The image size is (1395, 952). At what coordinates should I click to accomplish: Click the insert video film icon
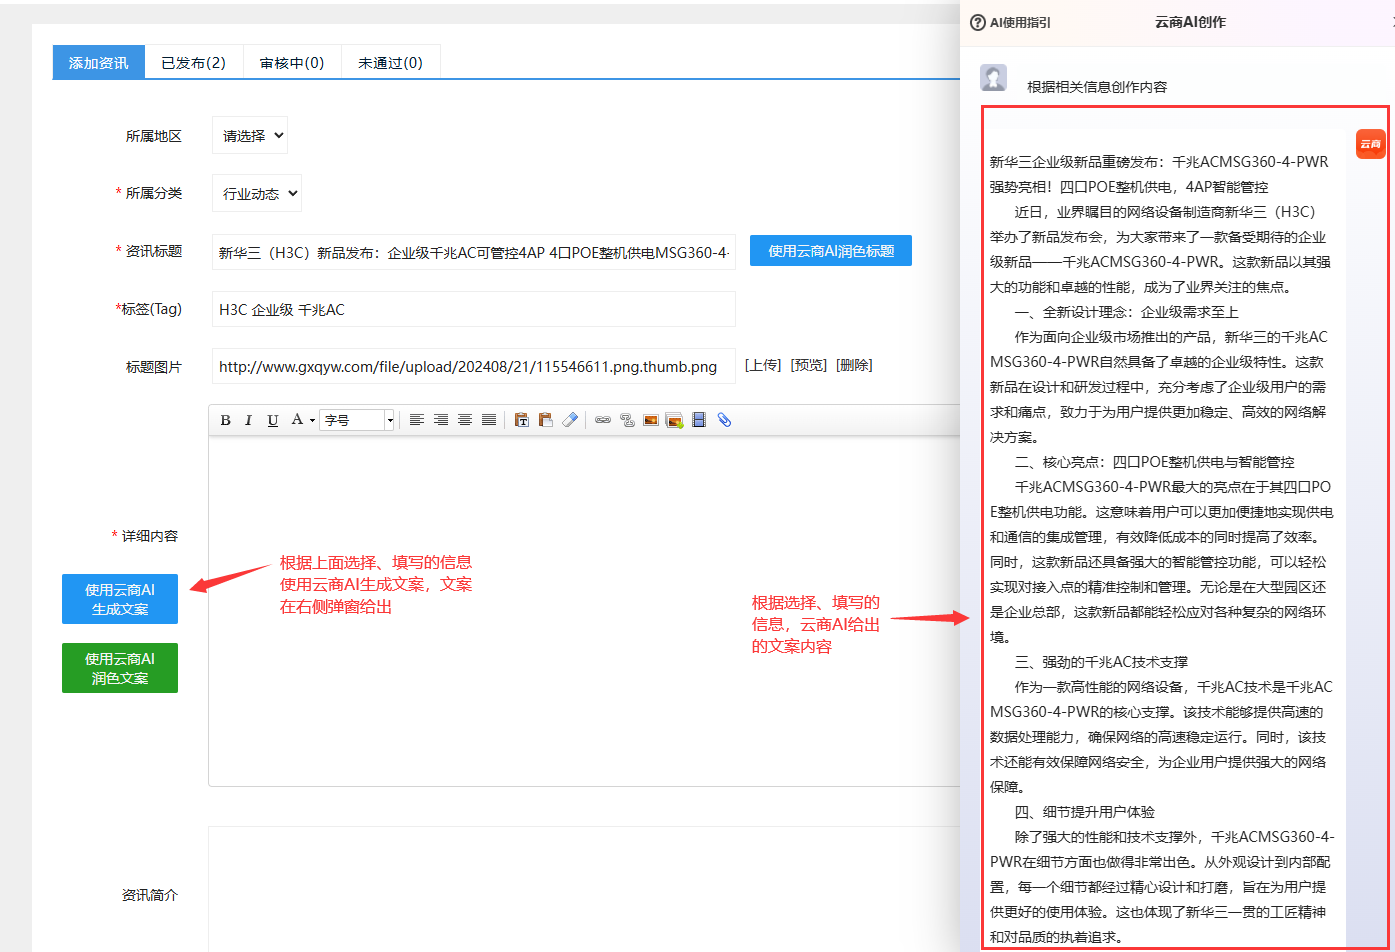tap(699, 420)
